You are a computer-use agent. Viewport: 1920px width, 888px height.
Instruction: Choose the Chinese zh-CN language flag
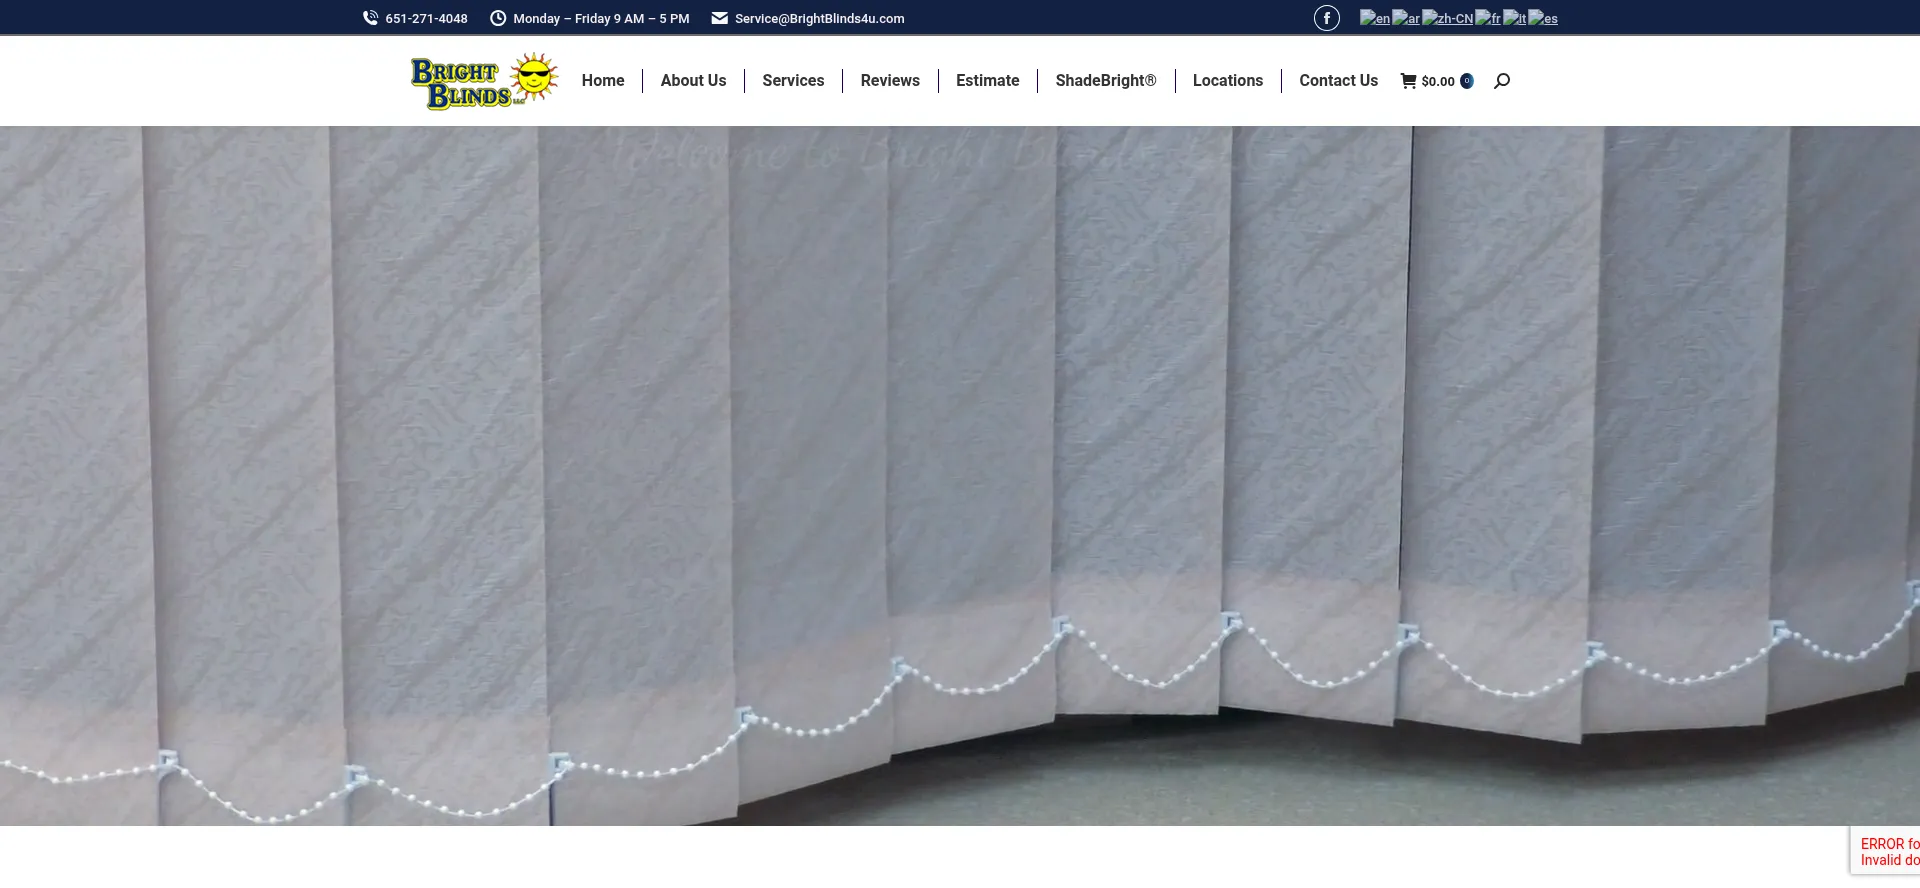[x=1447, y=18]
